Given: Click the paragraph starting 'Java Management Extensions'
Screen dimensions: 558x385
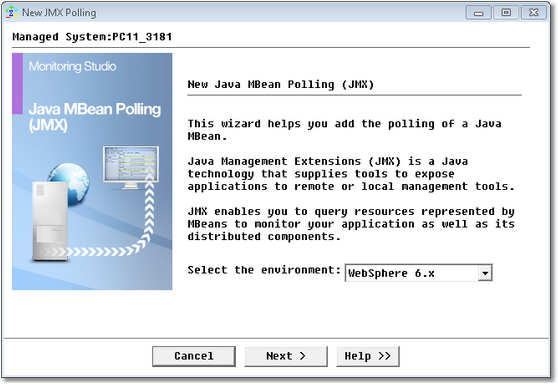Looking at the screenshot, I should pyautogui.click(x=351, y=174).
